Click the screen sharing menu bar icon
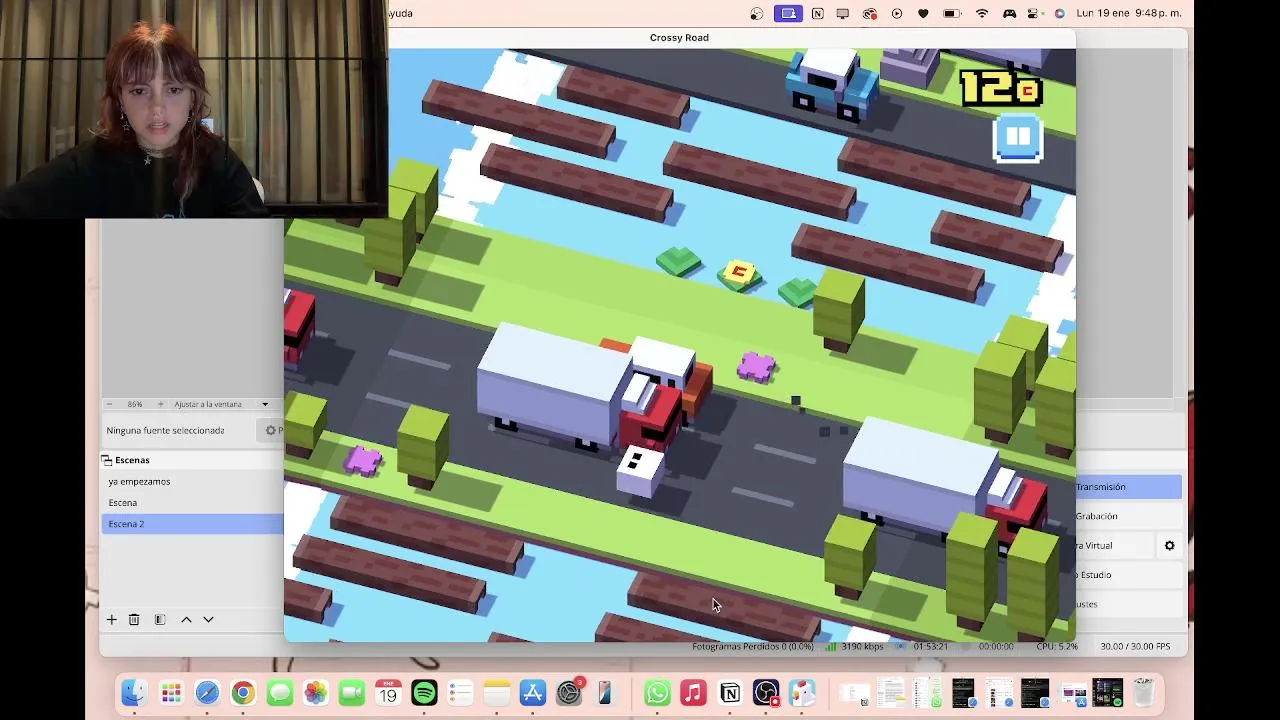 click(788, 13)
